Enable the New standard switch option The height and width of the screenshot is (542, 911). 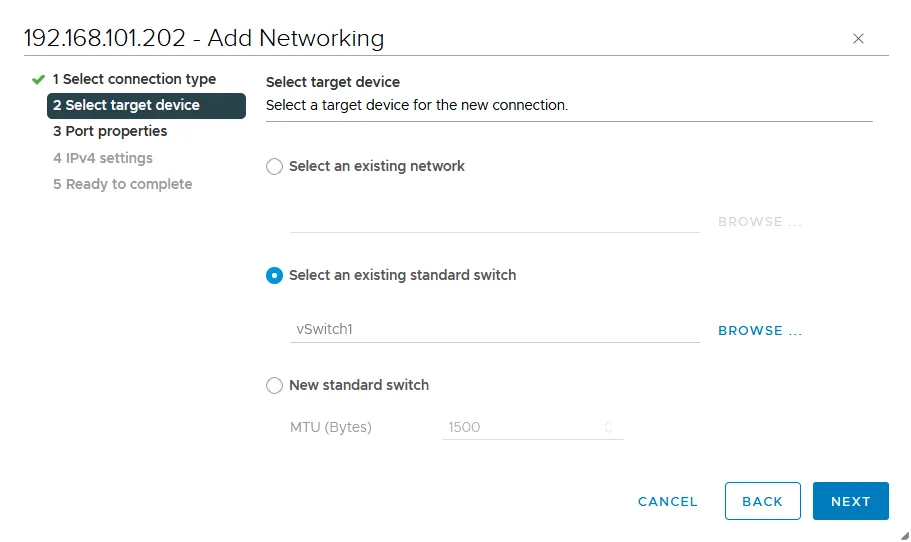pyautogui.click(x=275, y=386)
